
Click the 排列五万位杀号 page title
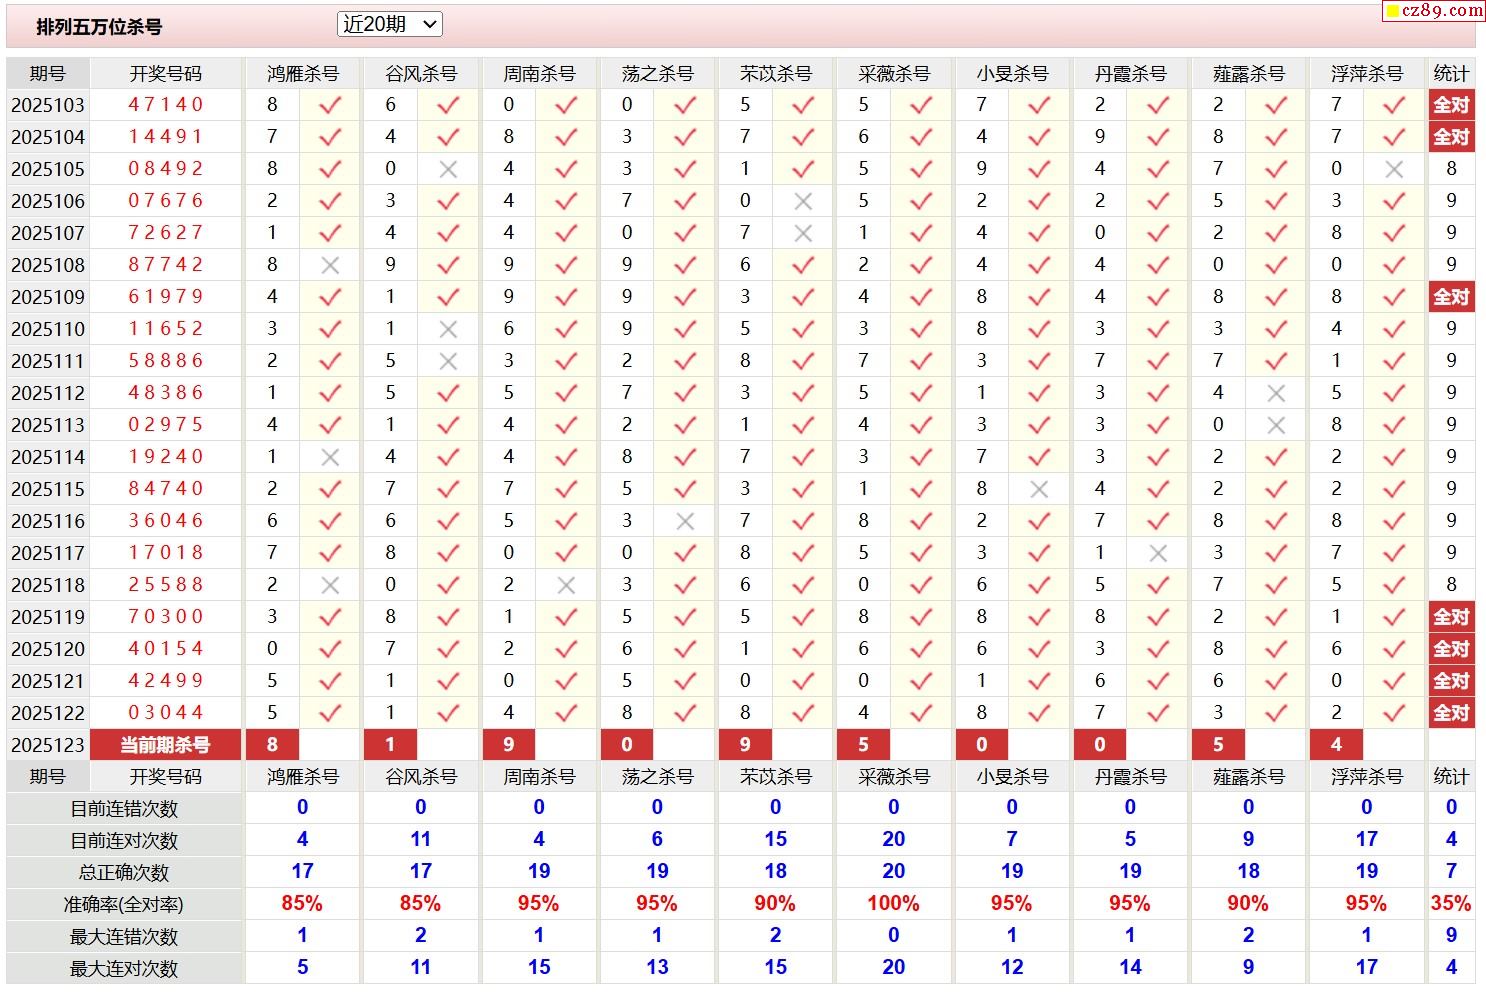point(99,27)
